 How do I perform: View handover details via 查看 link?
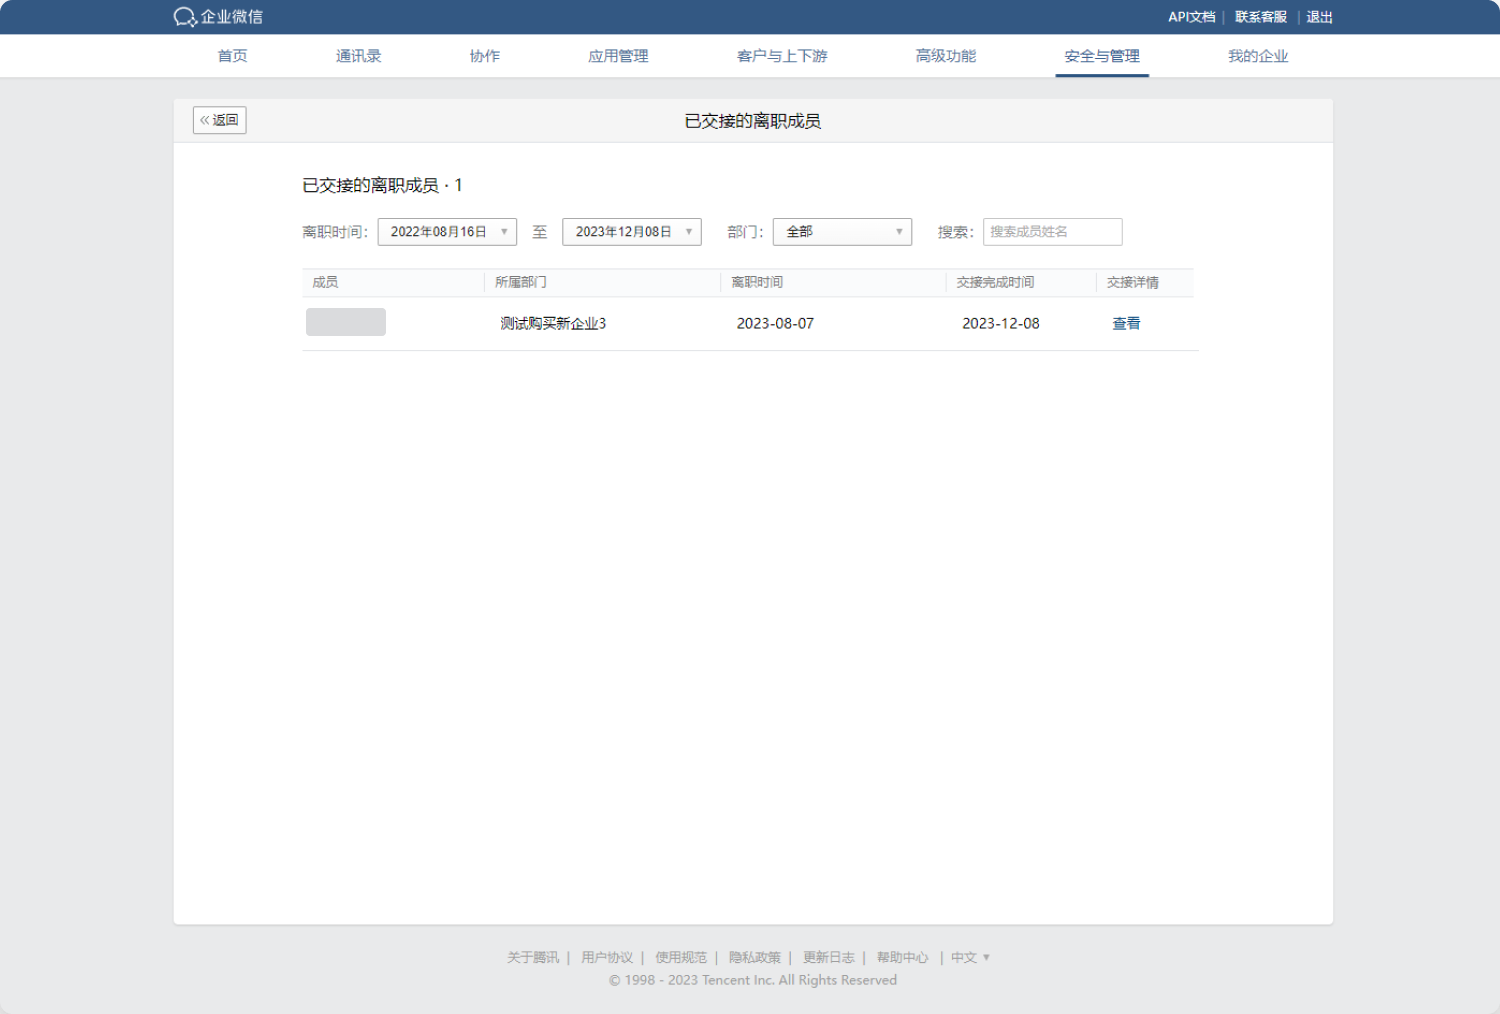point(1126,323)
